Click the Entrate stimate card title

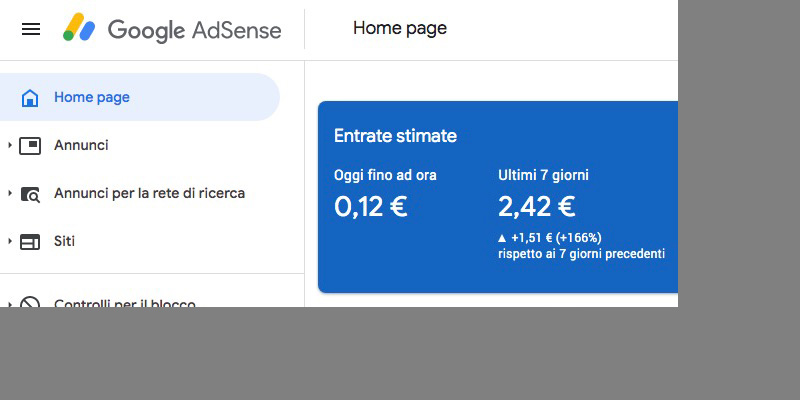coord(395,136)
